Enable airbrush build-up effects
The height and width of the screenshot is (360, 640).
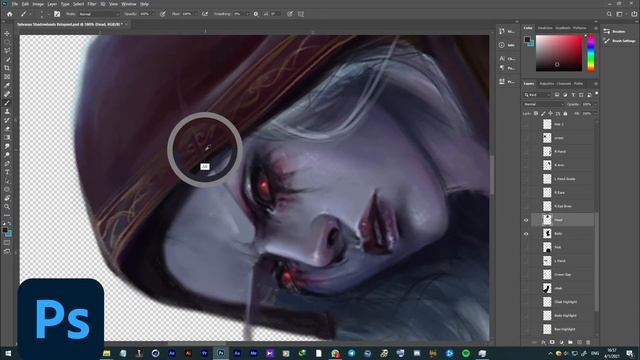coord(205,14)
